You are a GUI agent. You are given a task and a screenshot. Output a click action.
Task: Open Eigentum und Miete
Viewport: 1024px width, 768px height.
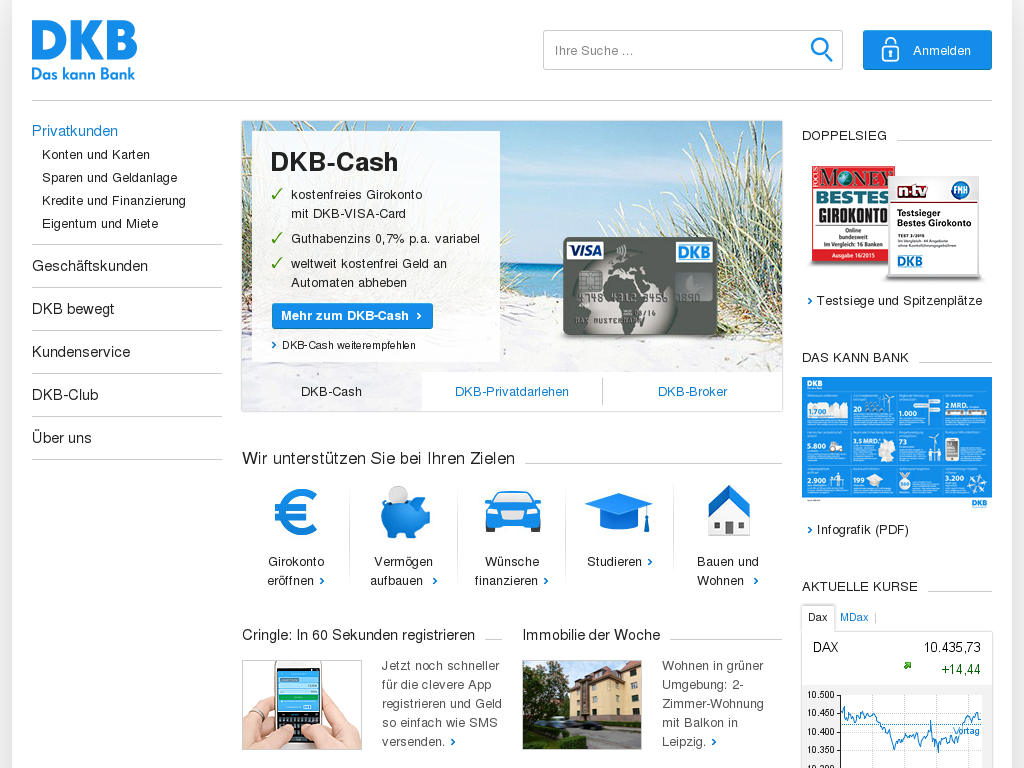(100, 223)
